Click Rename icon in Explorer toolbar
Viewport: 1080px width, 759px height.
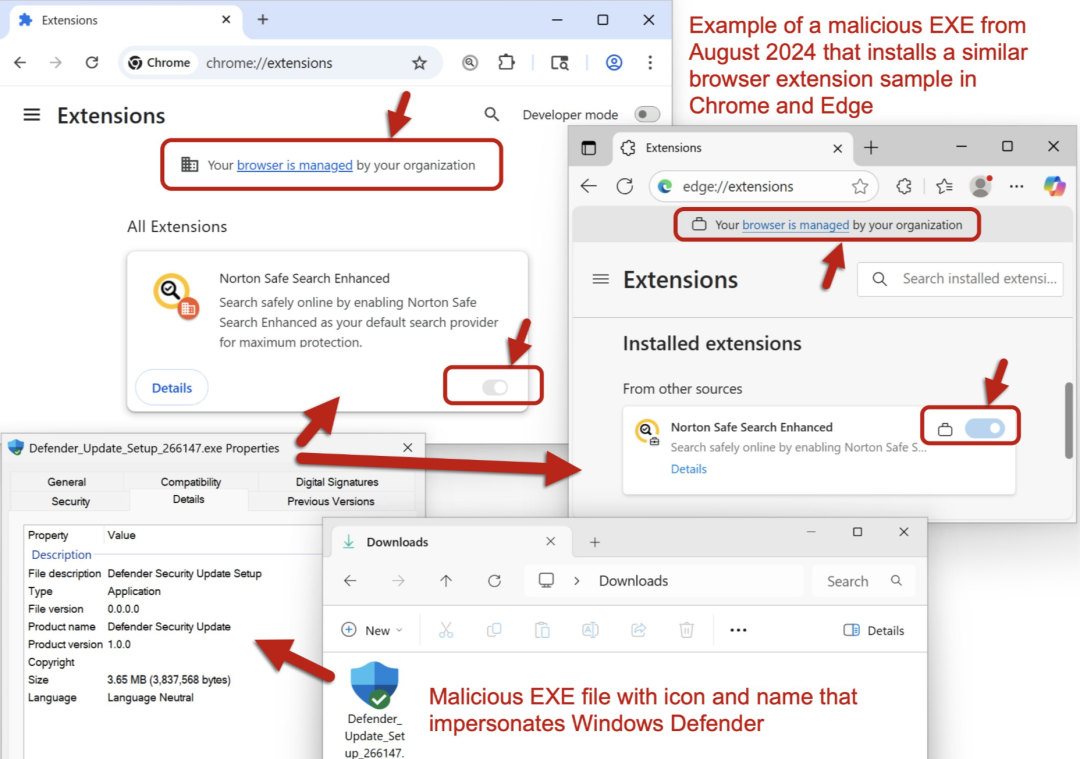point(590,630)
